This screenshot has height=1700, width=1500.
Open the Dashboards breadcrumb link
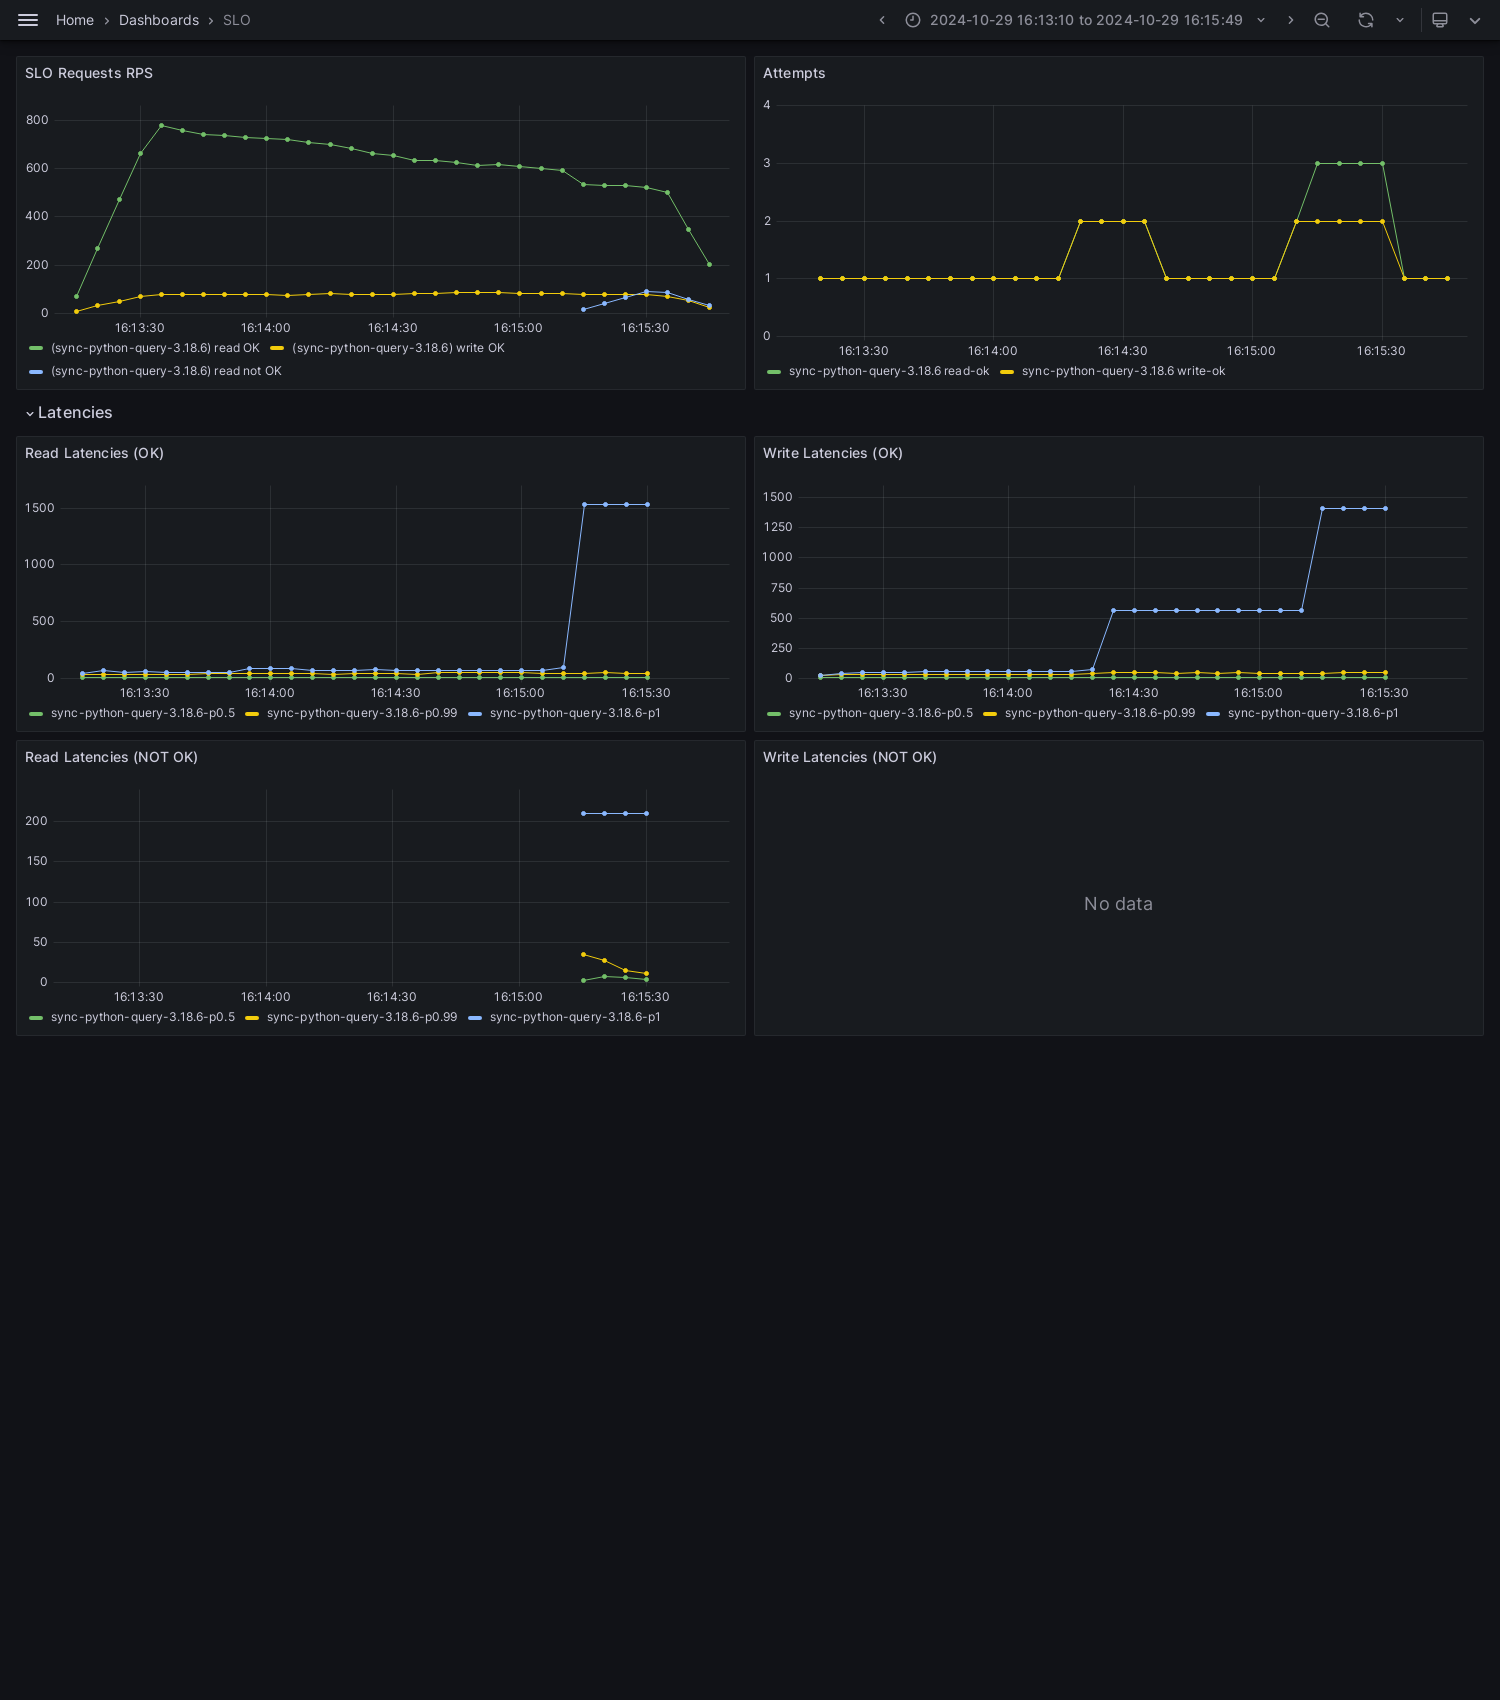(x=159, y=20)
